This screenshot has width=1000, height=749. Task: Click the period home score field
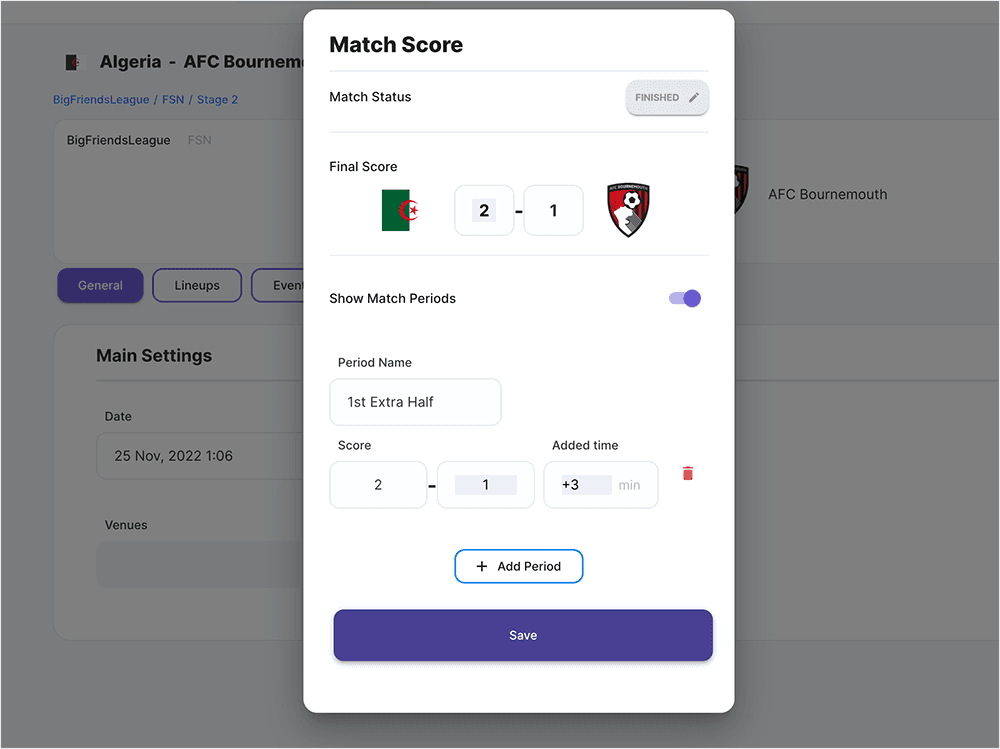pos(378,485)
